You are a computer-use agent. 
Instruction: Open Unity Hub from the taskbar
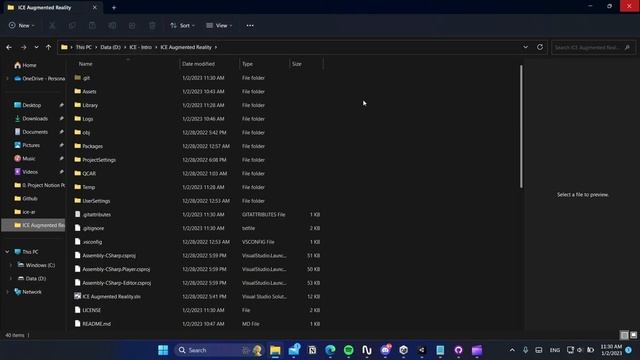[x=404, y=350]
